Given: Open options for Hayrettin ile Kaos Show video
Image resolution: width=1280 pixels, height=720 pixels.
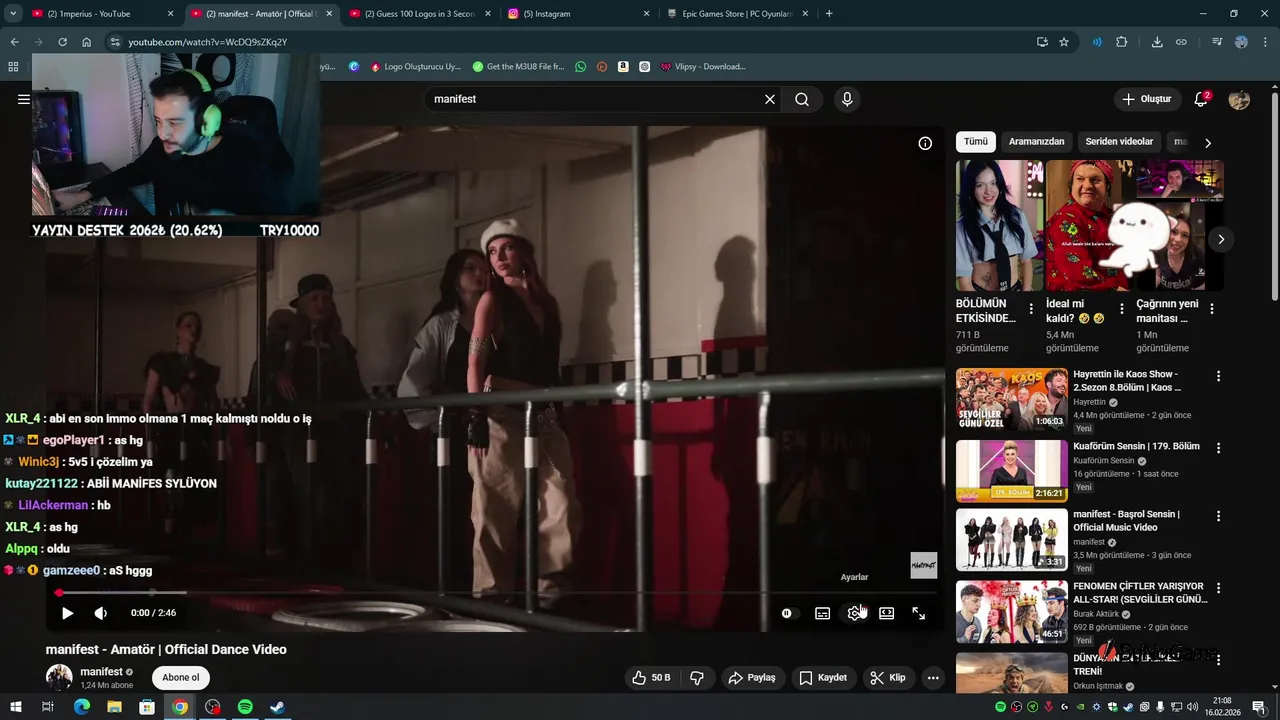Looking at the screenshot, I should 1218,376.
